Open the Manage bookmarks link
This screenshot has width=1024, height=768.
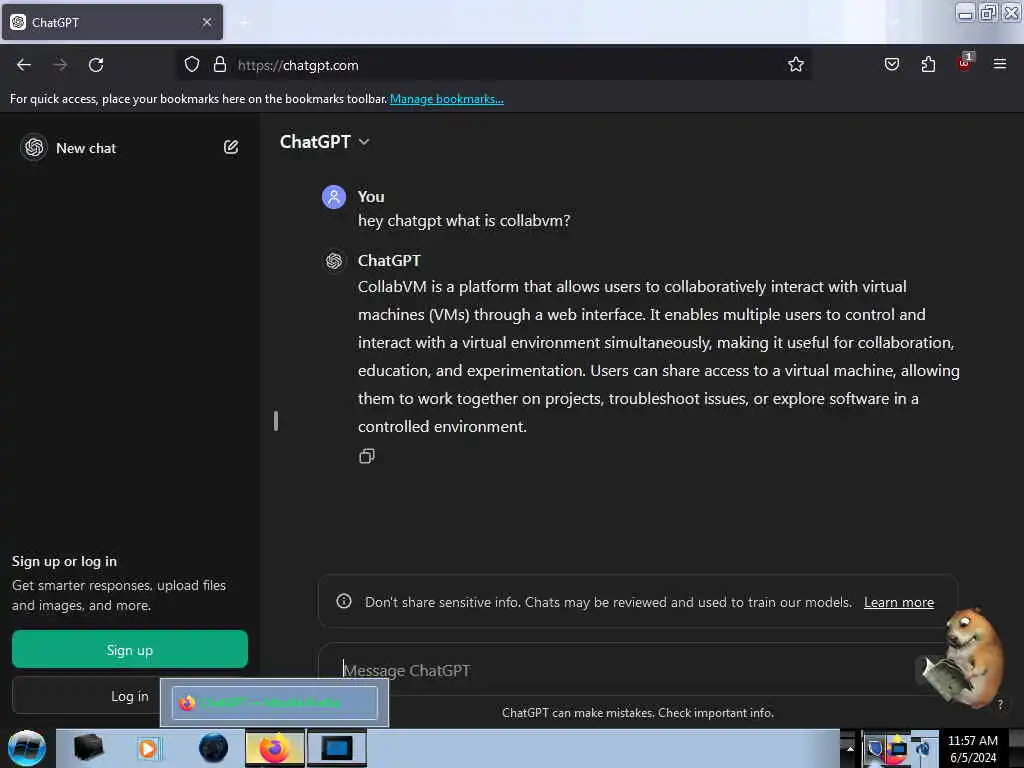click(447, 99)
